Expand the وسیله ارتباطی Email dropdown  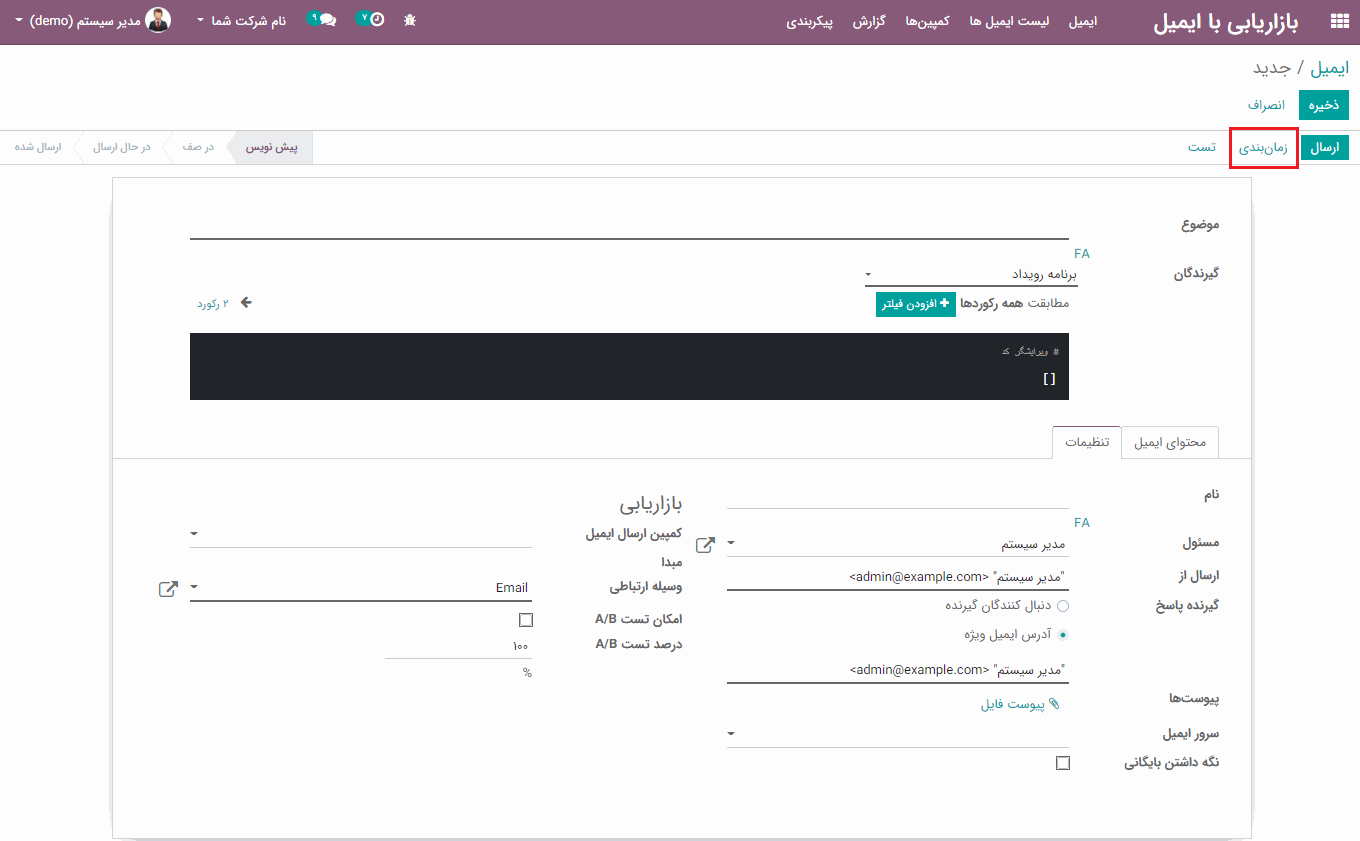194,588
